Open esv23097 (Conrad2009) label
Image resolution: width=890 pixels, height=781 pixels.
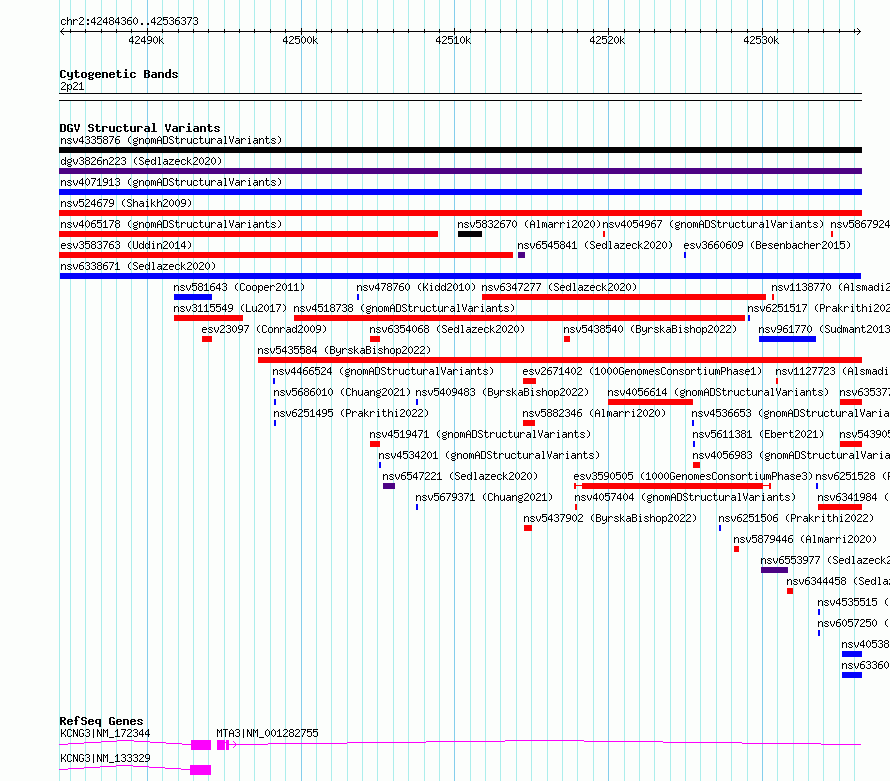264,329
